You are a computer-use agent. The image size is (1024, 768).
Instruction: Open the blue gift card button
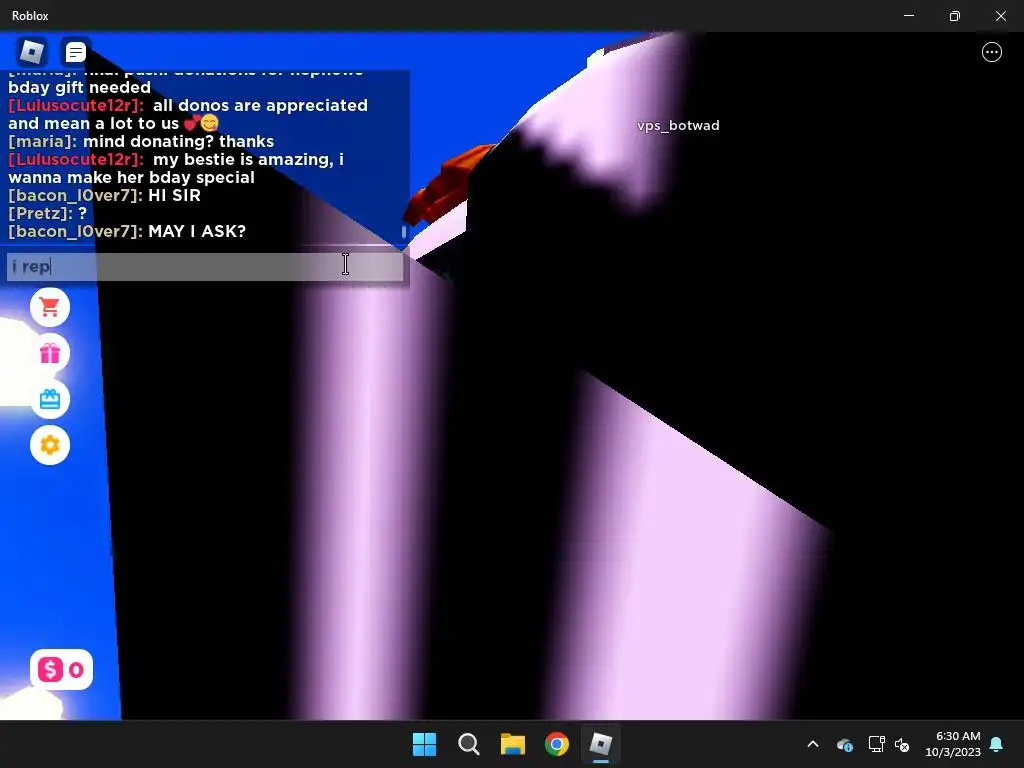50,399
